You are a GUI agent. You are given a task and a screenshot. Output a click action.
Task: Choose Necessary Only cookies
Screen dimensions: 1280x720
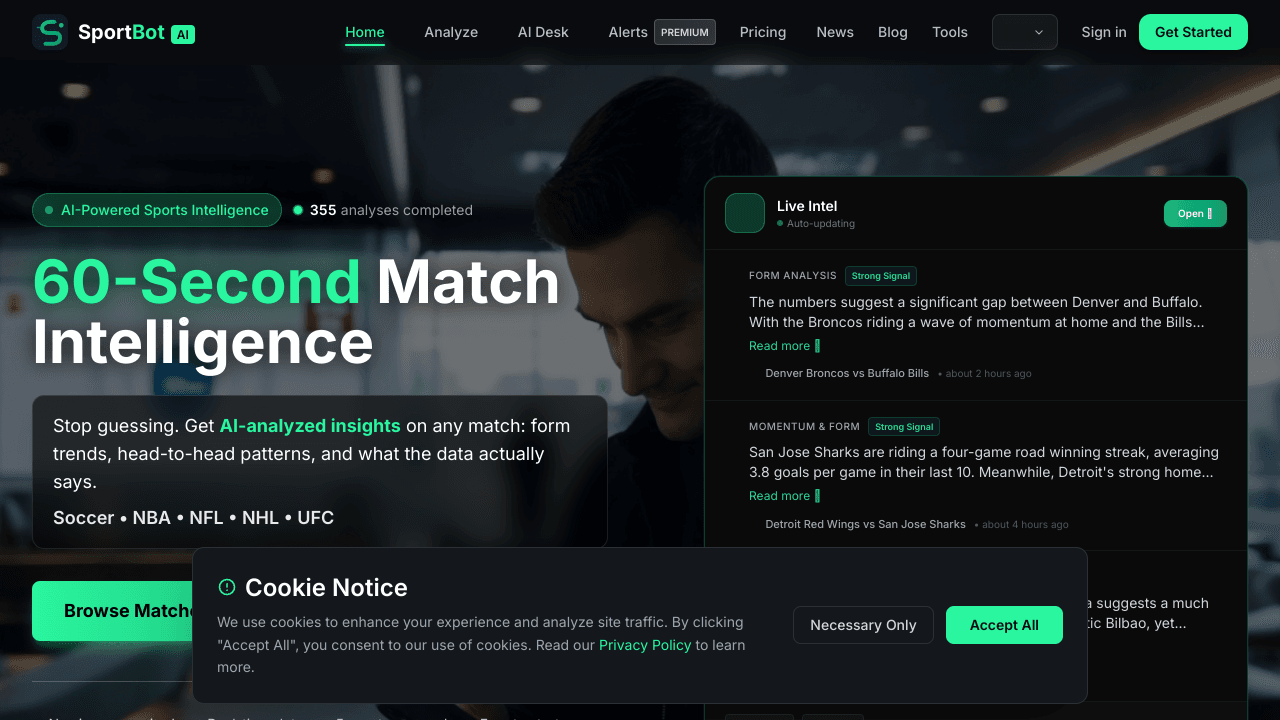(x=863, y=625)
